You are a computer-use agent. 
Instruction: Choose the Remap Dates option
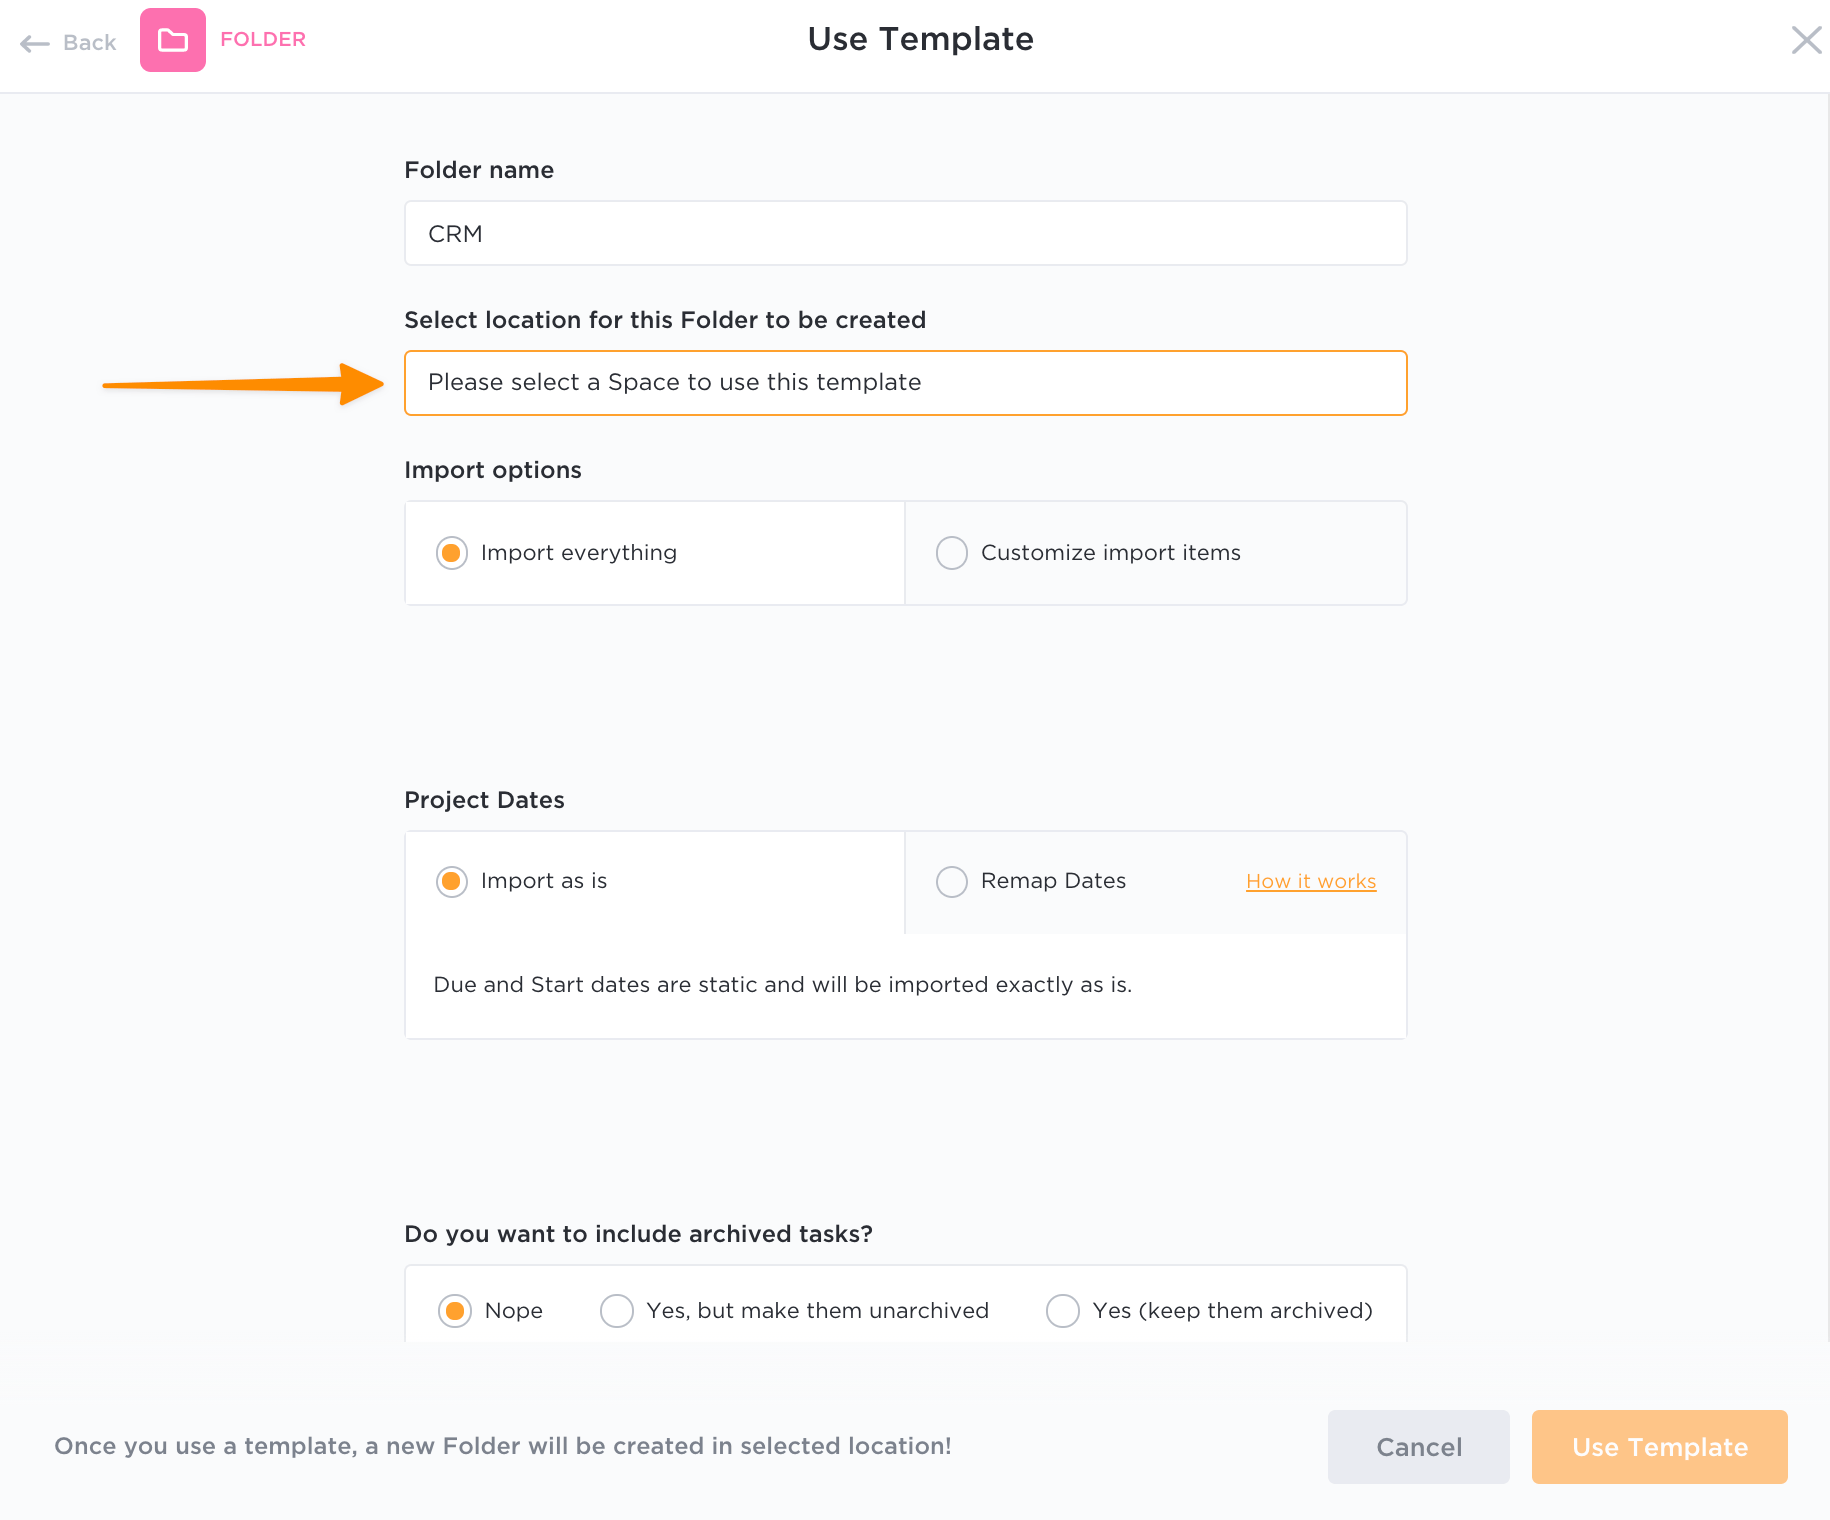(1053, 881)
